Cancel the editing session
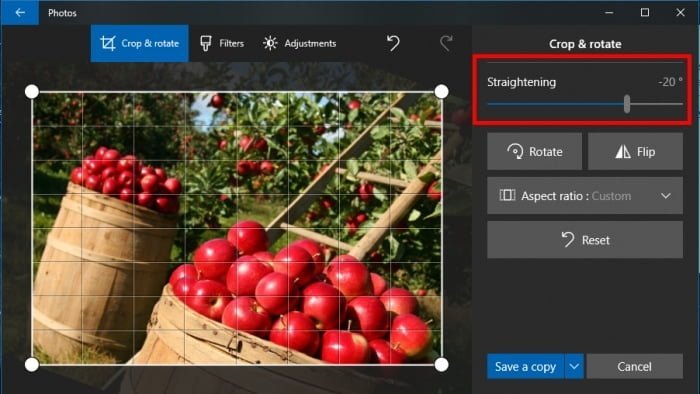Image resolution: width=700 pixels, height=394 pixels. click(634, 366)
